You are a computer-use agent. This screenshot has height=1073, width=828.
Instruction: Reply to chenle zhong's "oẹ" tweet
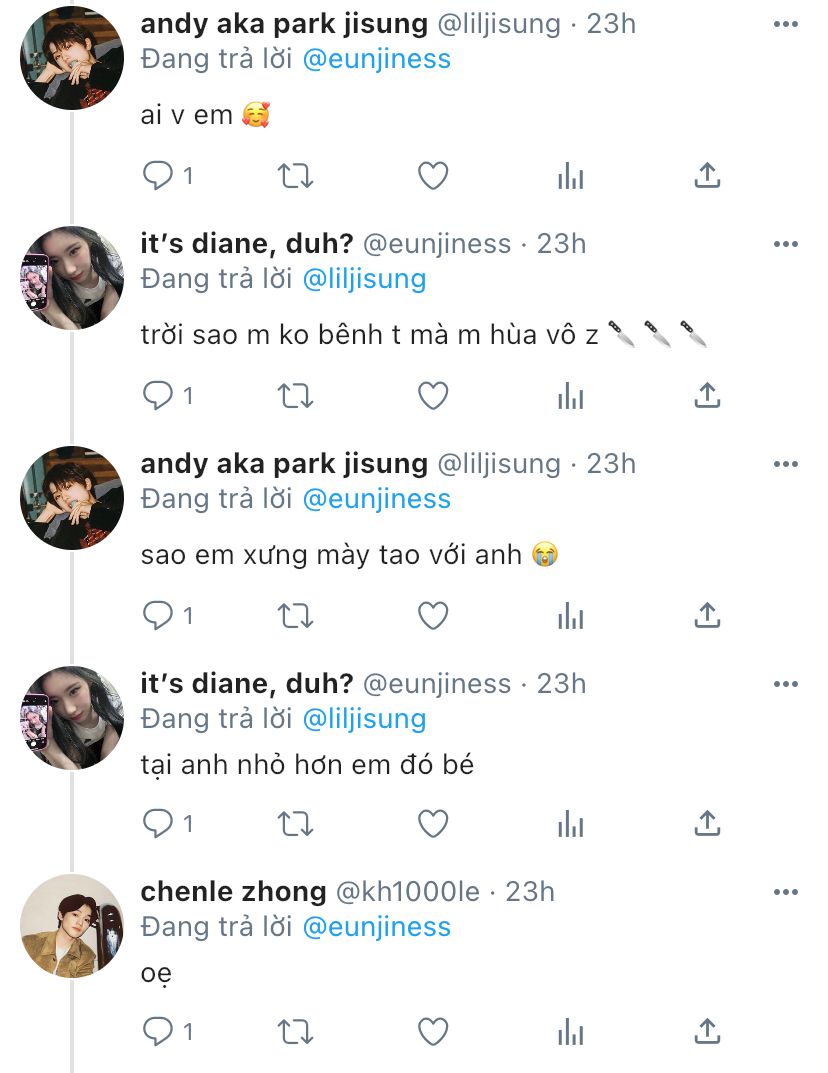(x=158, y=1030)
